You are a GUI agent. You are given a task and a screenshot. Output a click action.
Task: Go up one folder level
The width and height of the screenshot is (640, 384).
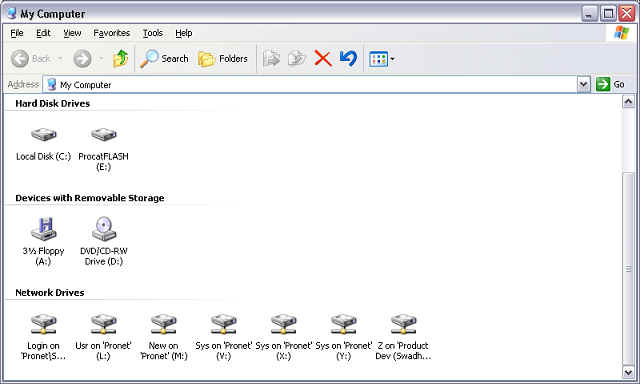click(120, 59)
